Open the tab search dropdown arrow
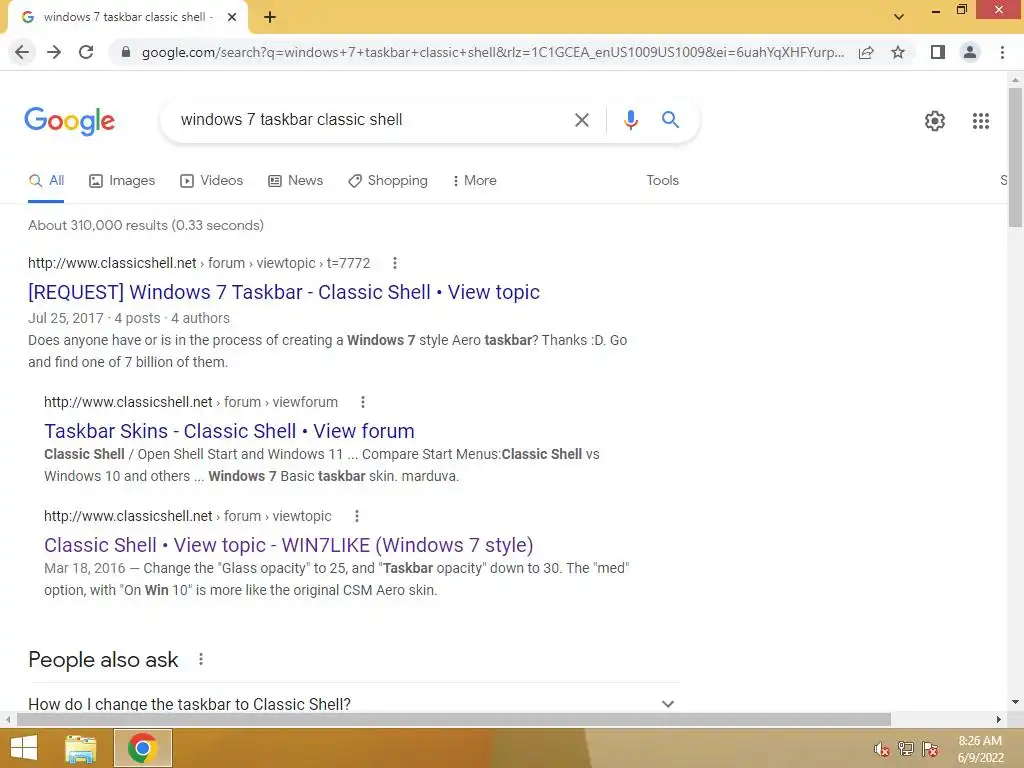1024x768 pixels. tap(899, 17)
